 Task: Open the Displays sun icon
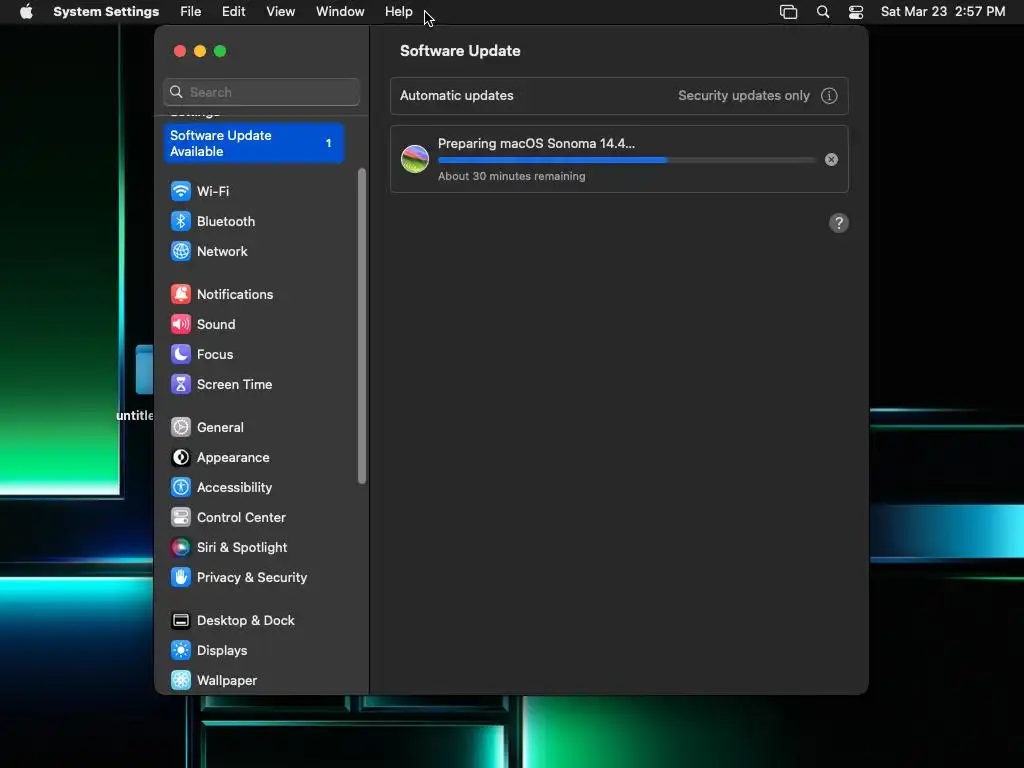point(181,651)
